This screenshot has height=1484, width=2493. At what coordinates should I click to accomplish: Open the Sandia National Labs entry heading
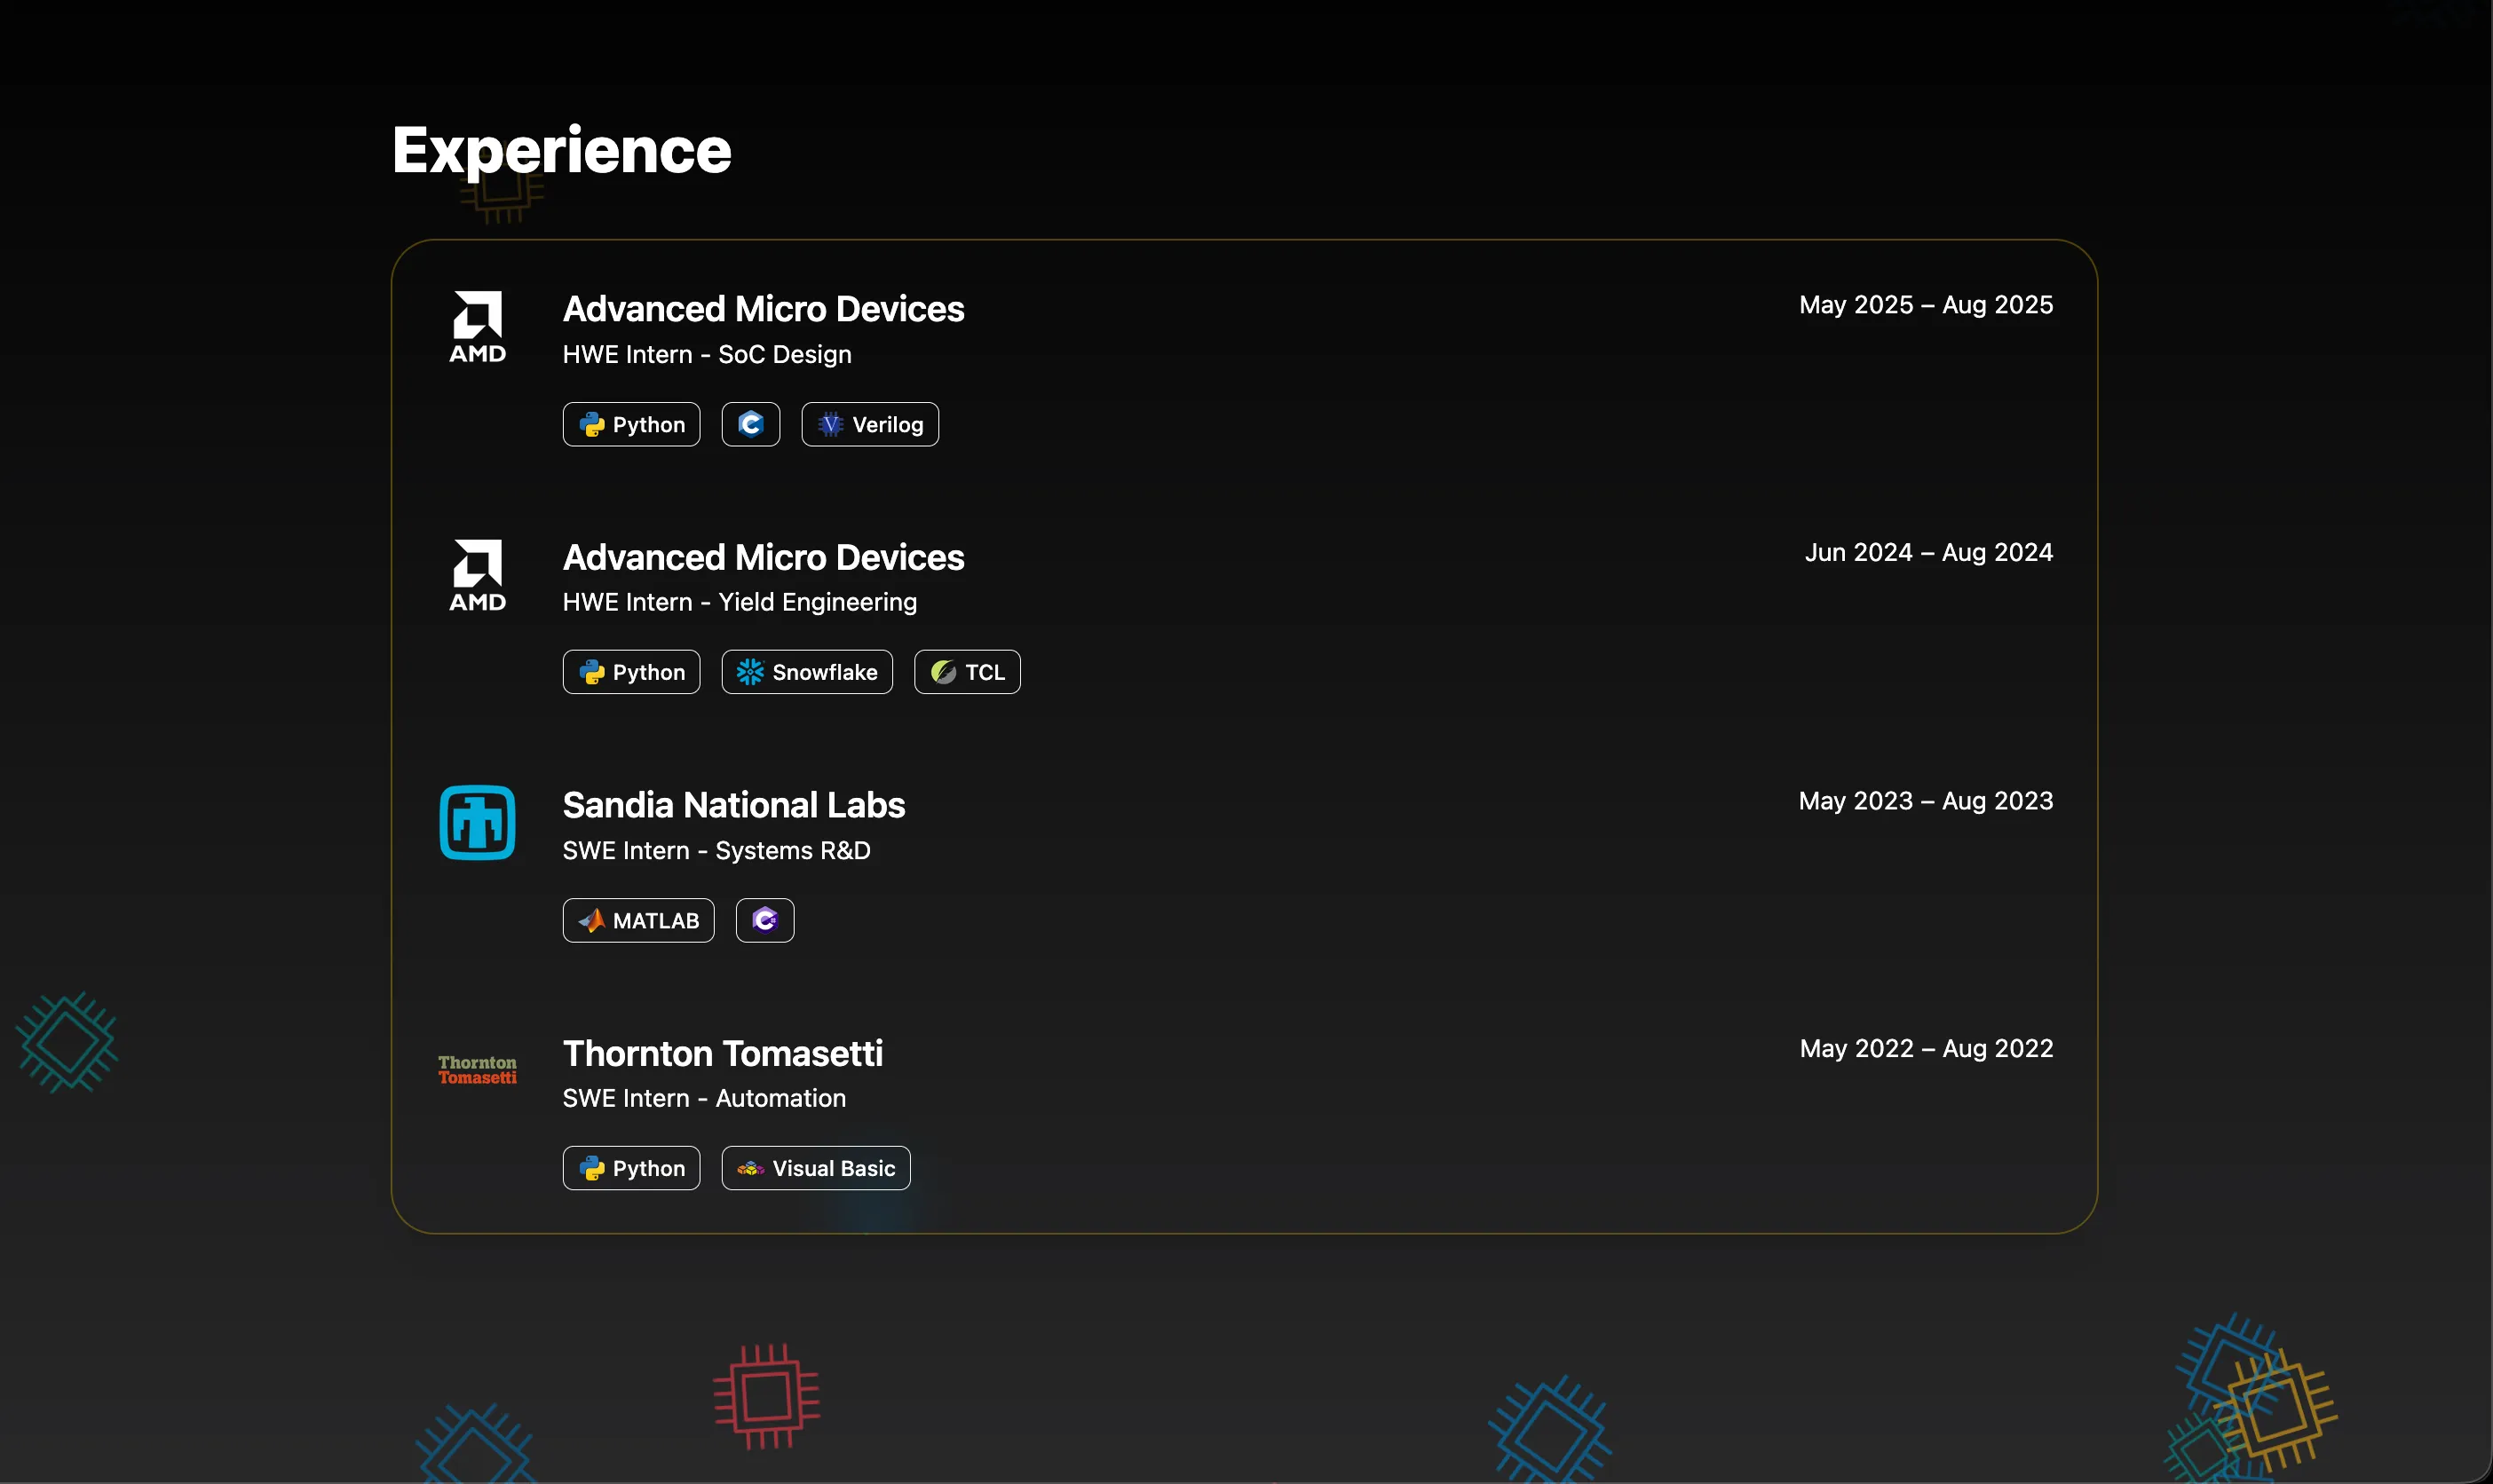733,804
